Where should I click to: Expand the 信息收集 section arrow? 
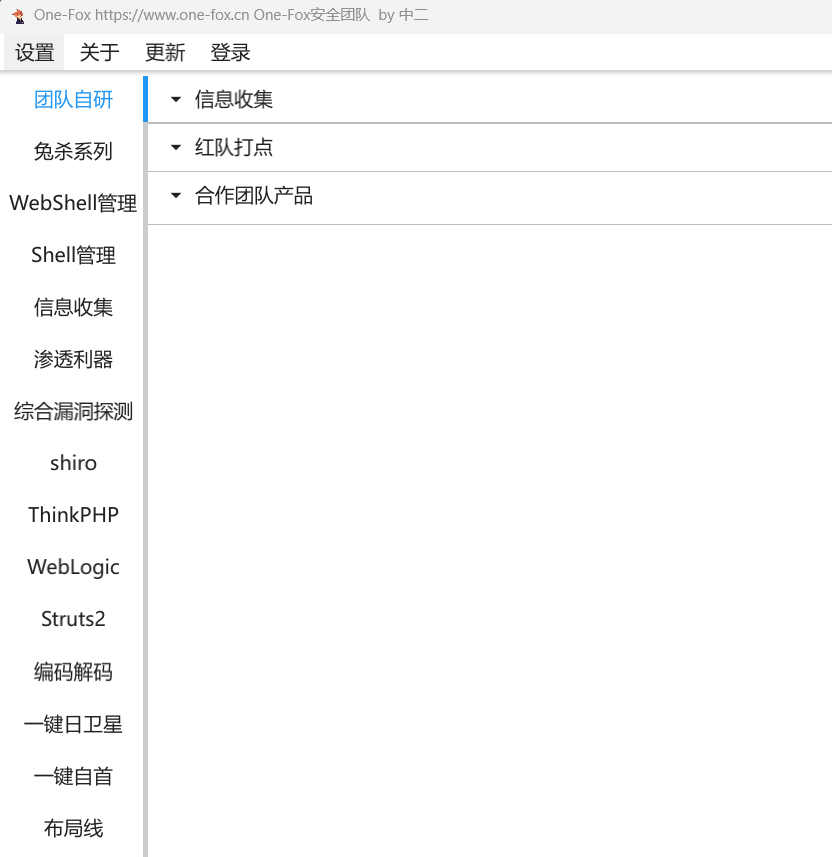pyautogui.click(x=175, y=99)
